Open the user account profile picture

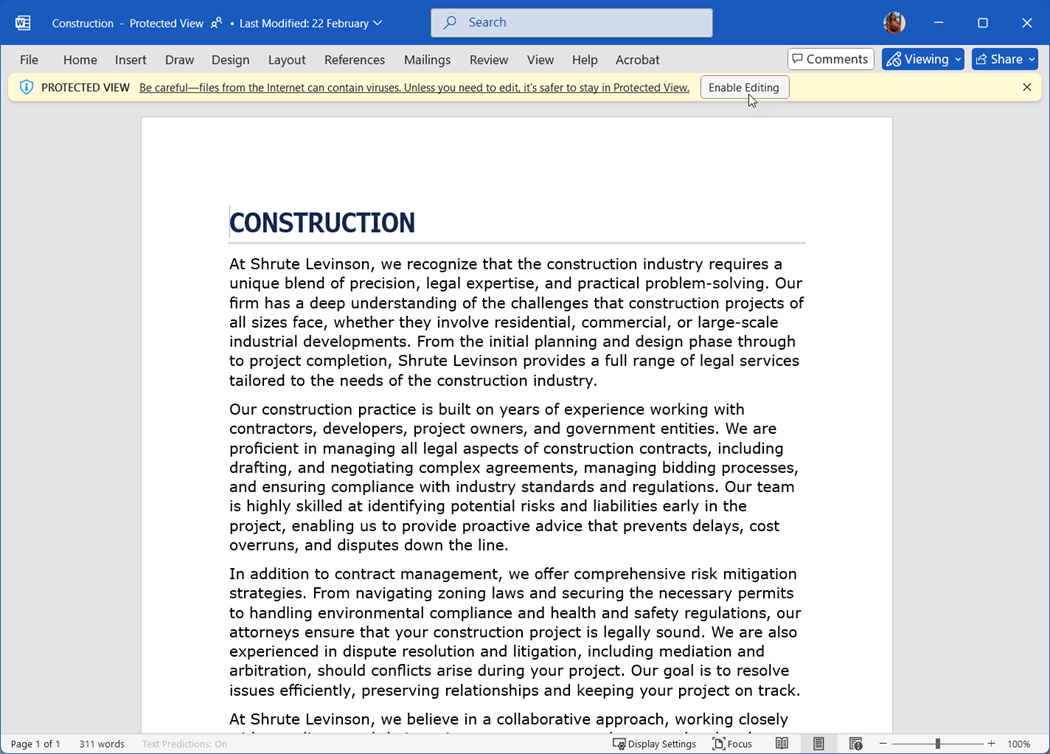coord(894,22)
